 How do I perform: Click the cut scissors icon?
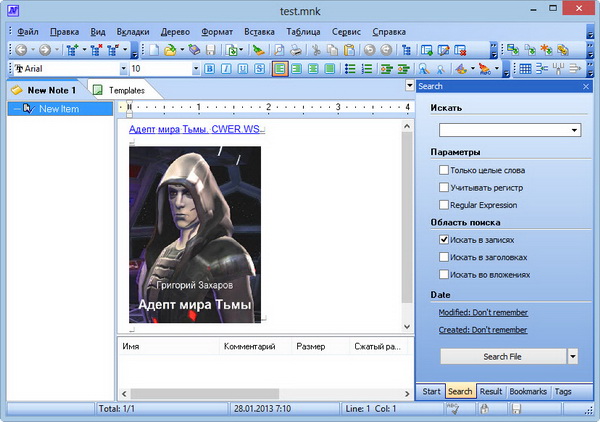(x=316, y=48)
